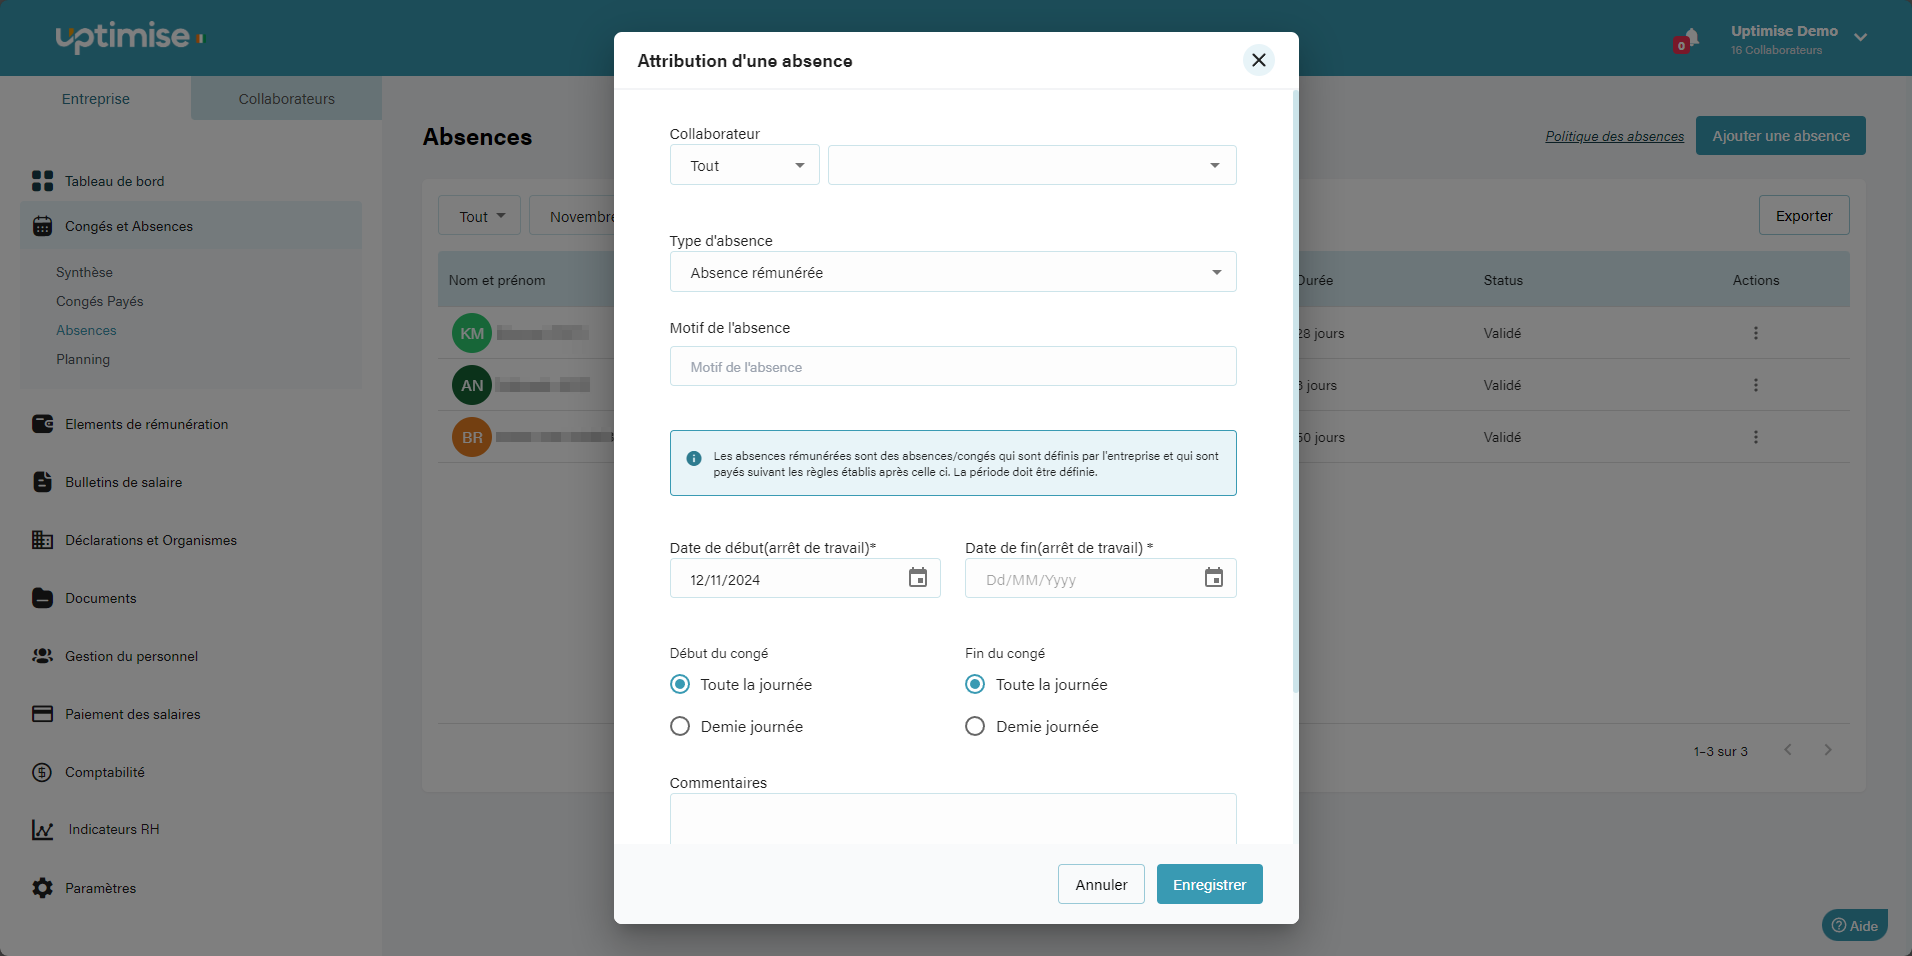
Task: Click the BR collaborator avatar
Action: (472, 437)
